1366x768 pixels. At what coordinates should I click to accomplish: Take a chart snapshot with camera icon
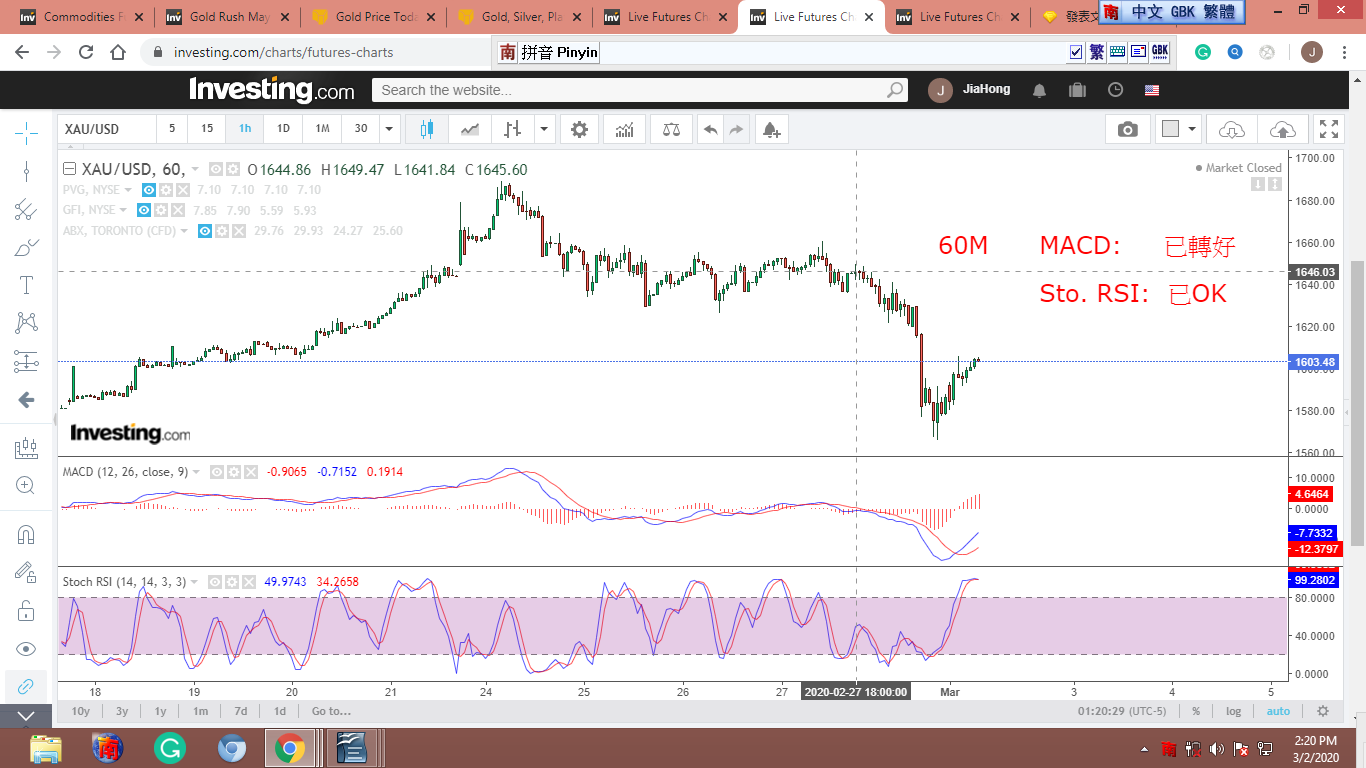point(1127,129)
